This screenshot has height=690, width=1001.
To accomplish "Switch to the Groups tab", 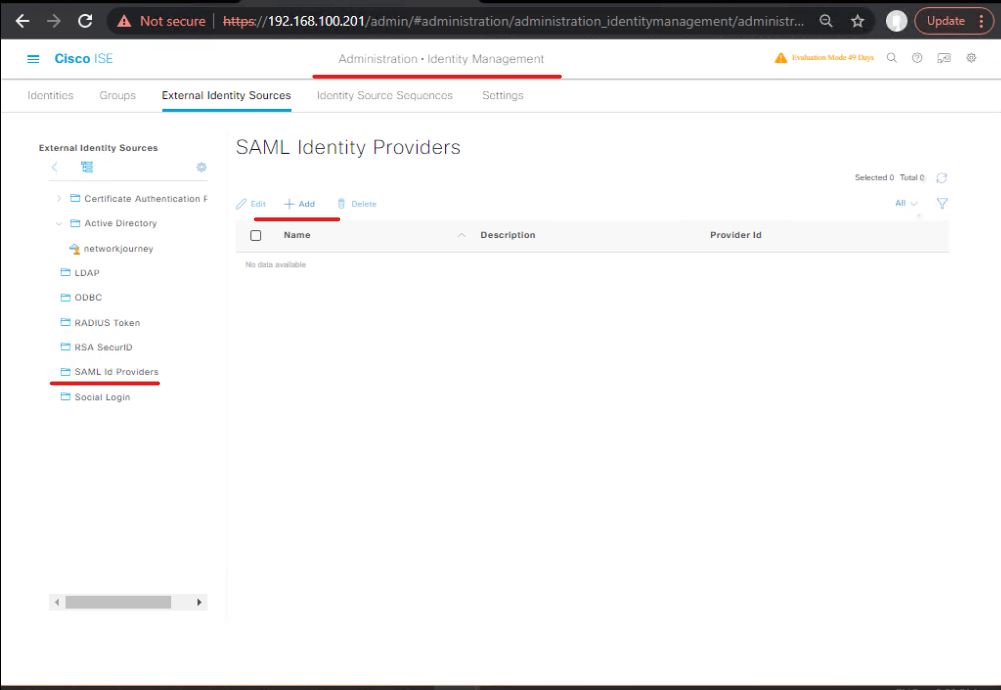I will coord(117,95).
